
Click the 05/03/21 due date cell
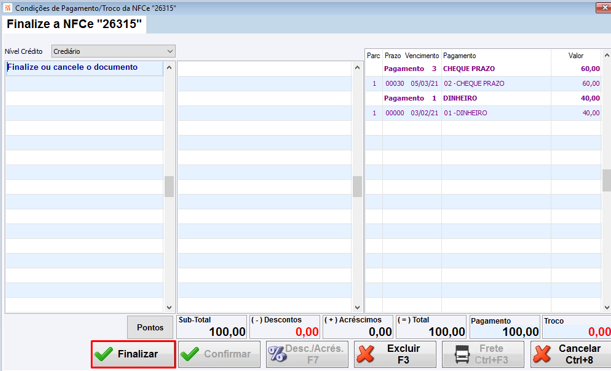pos(424,83)
